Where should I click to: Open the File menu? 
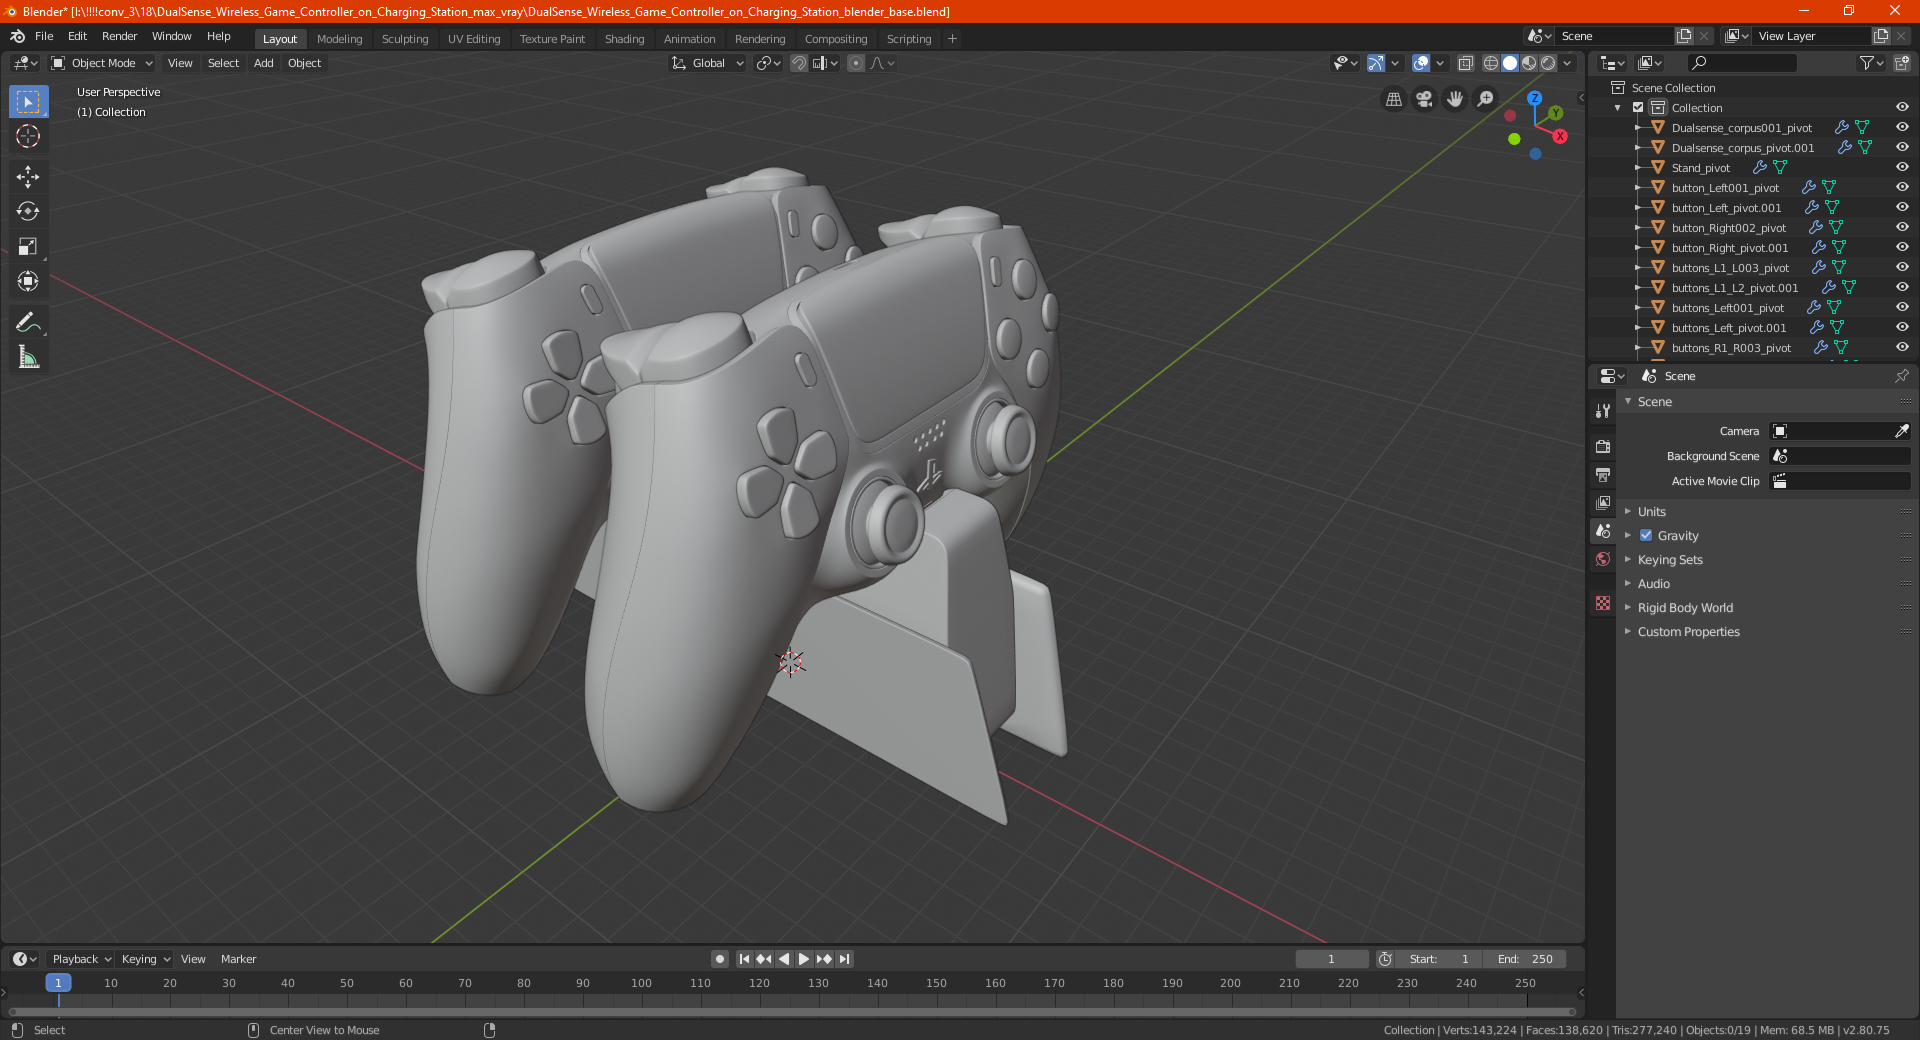pyautogui.click(x=44, y=36)
